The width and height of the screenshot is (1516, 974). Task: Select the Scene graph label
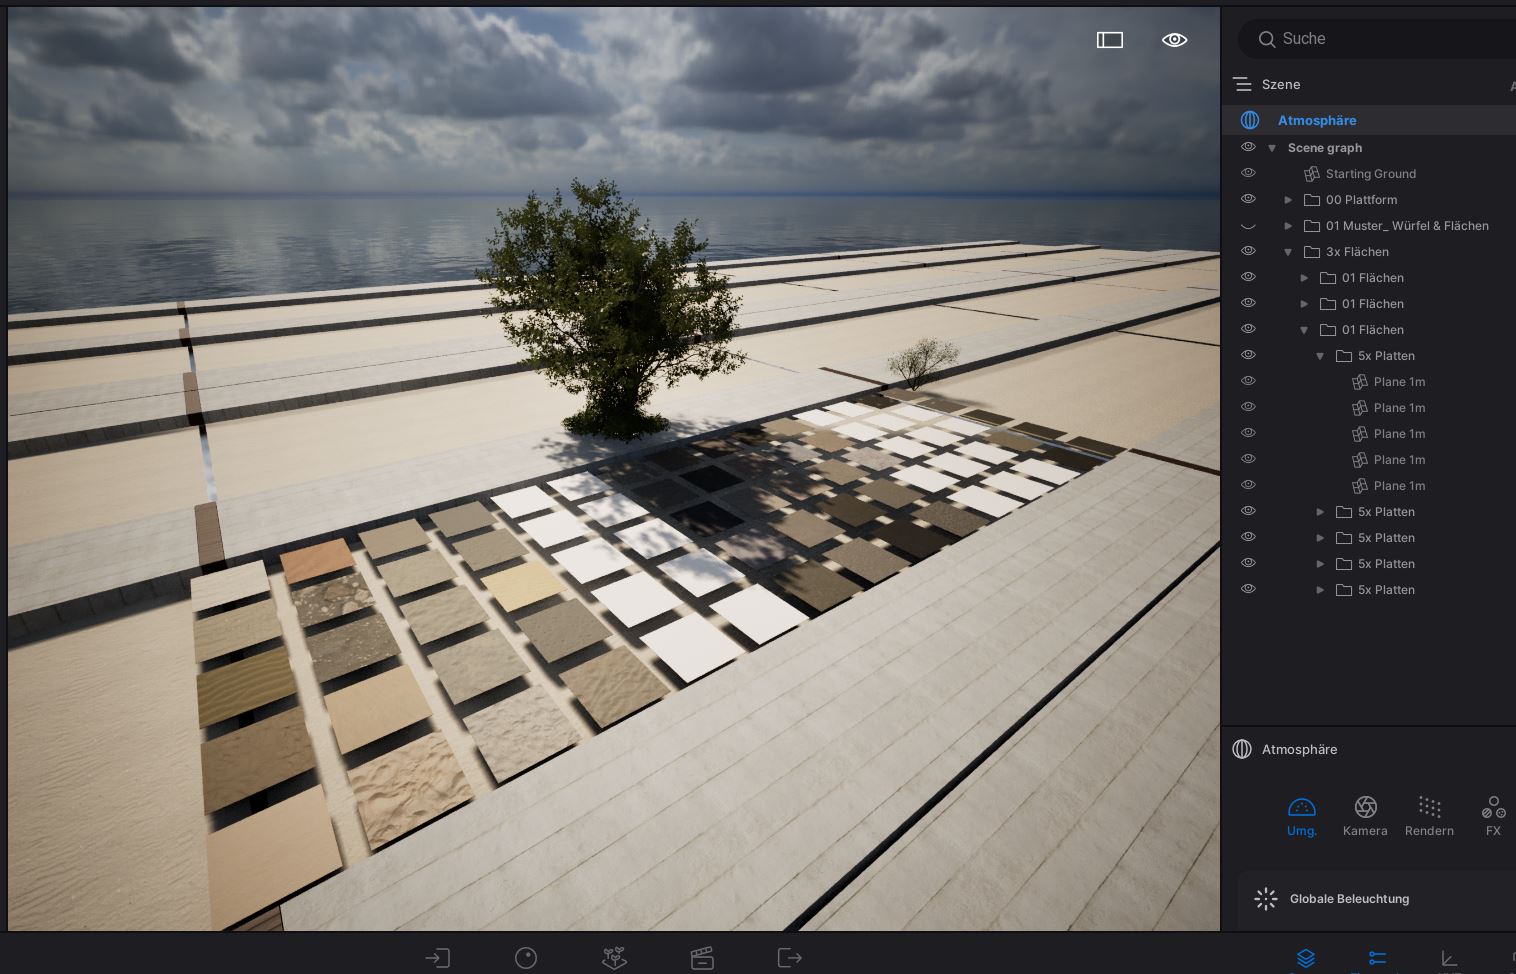click(x=1325, y=148)
